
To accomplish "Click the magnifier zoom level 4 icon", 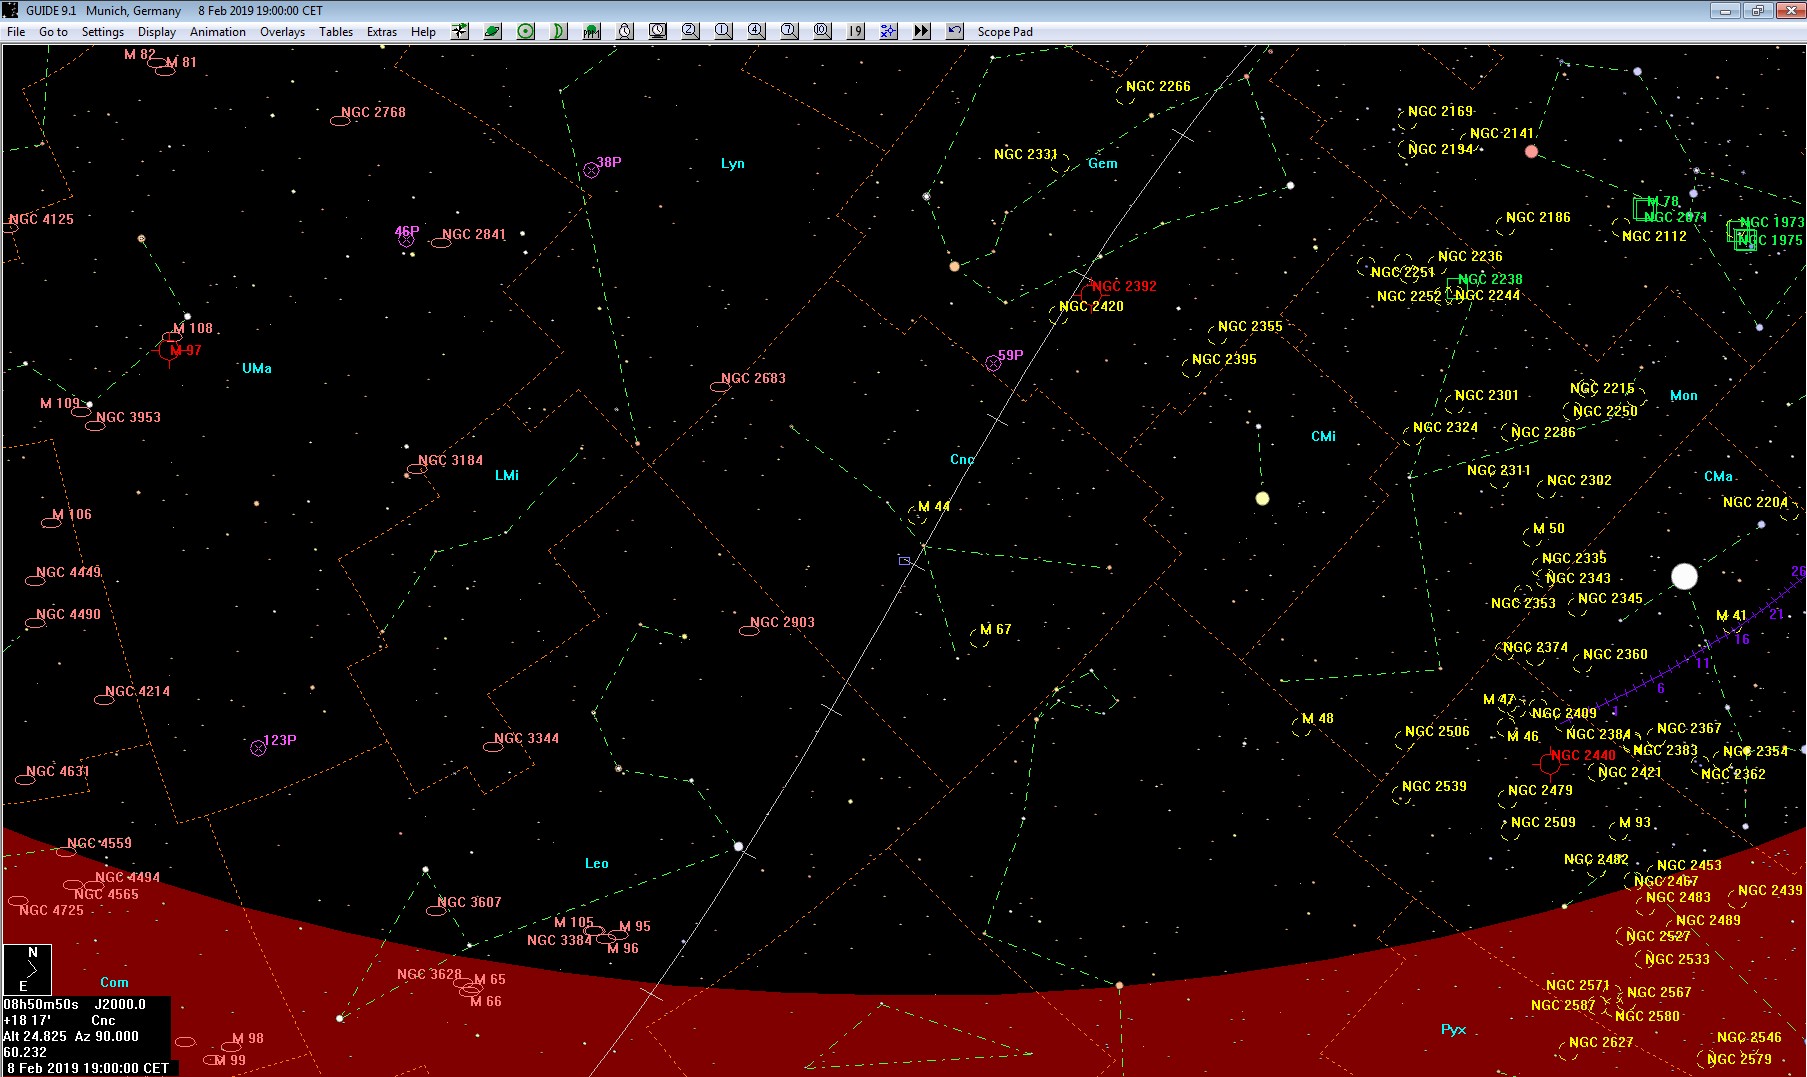I will (x=757, y=31).
